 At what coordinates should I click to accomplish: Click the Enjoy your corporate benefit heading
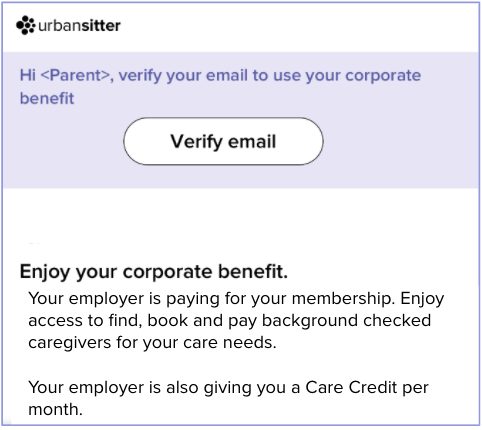pyautogui.click(x=154, y=272)
